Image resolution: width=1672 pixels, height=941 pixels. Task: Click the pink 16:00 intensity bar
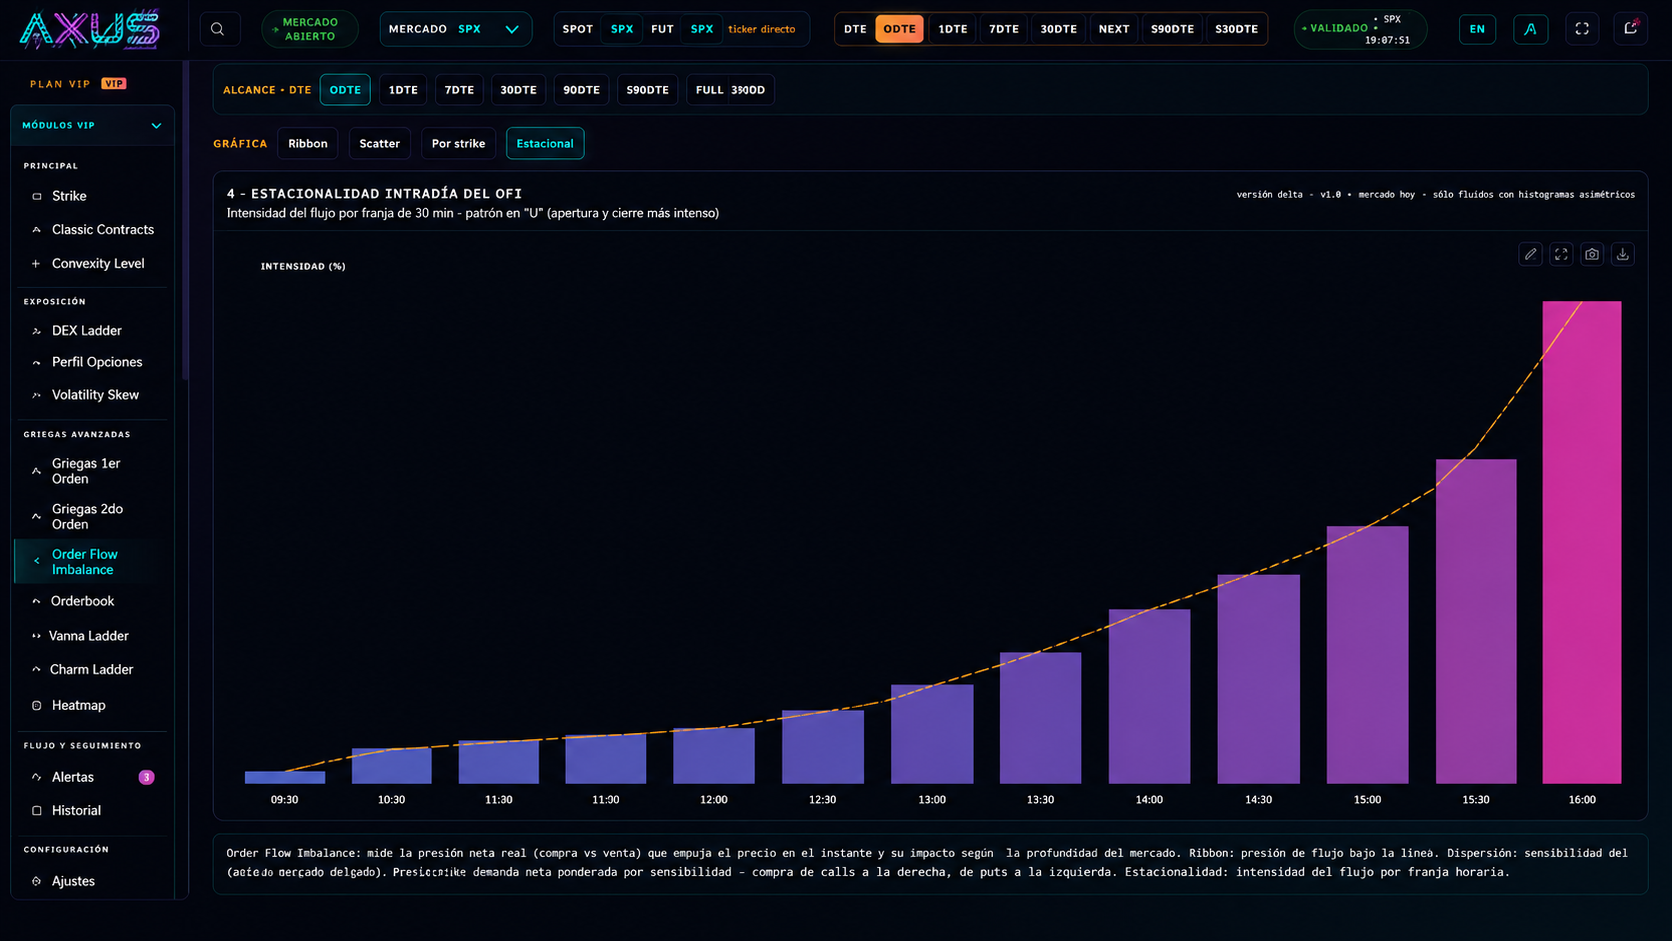click(x=1582, y=542)
